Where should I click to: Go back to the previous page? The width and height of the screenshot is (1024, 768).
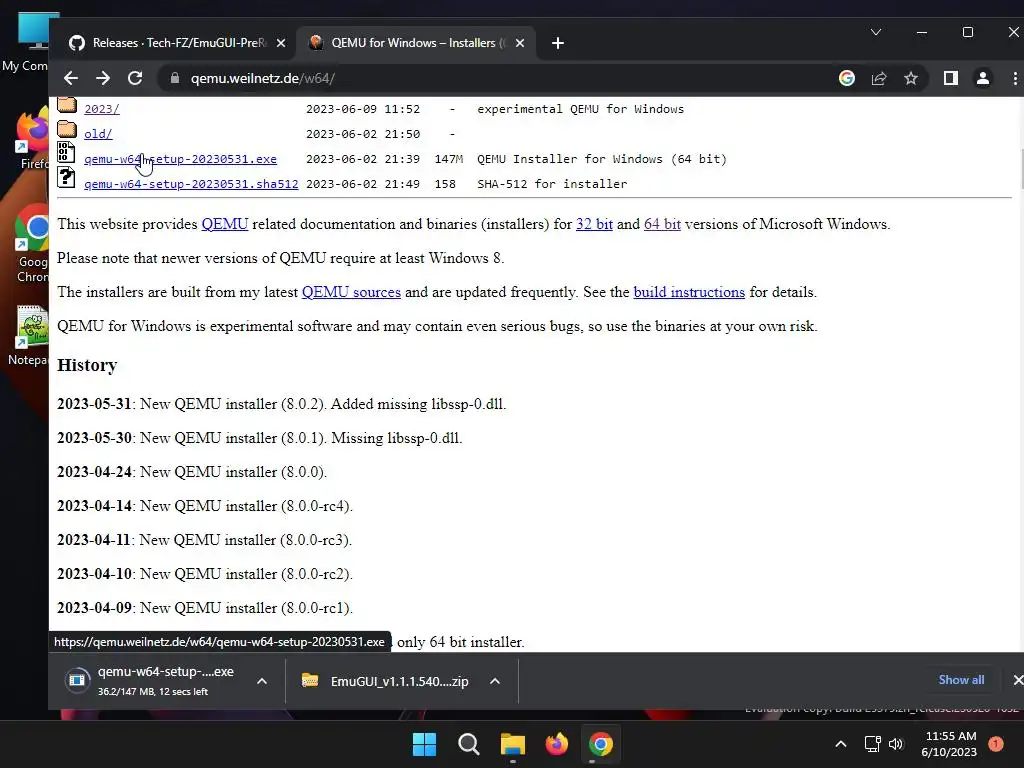tap(71, 78)
